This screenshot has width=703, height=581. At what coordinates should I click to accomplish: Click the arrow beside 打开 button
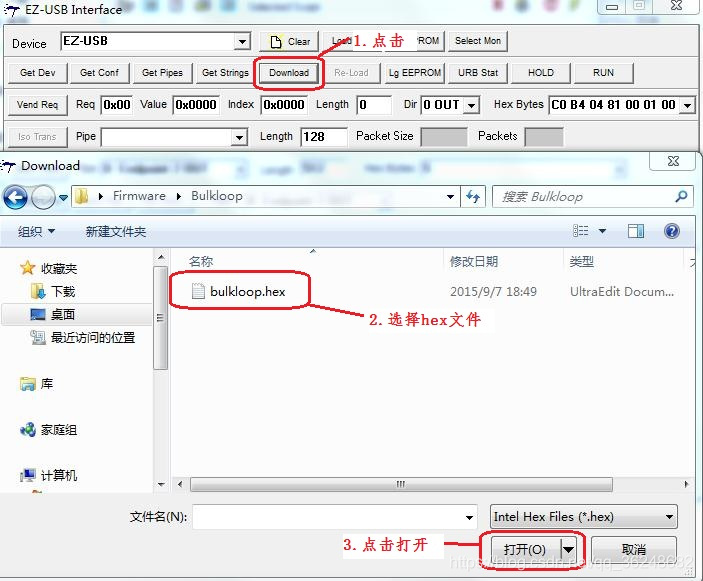[568, 550]
